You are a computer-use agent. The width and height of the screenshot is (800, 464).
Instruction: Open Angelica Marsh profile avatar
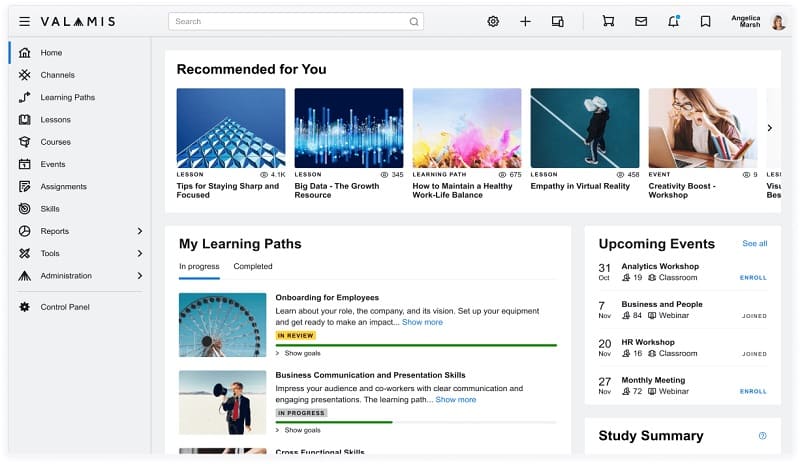(778, 22)
